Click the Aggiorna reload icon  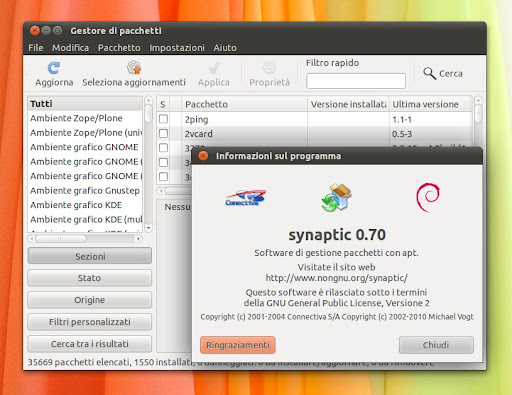(x=54, y=68)
